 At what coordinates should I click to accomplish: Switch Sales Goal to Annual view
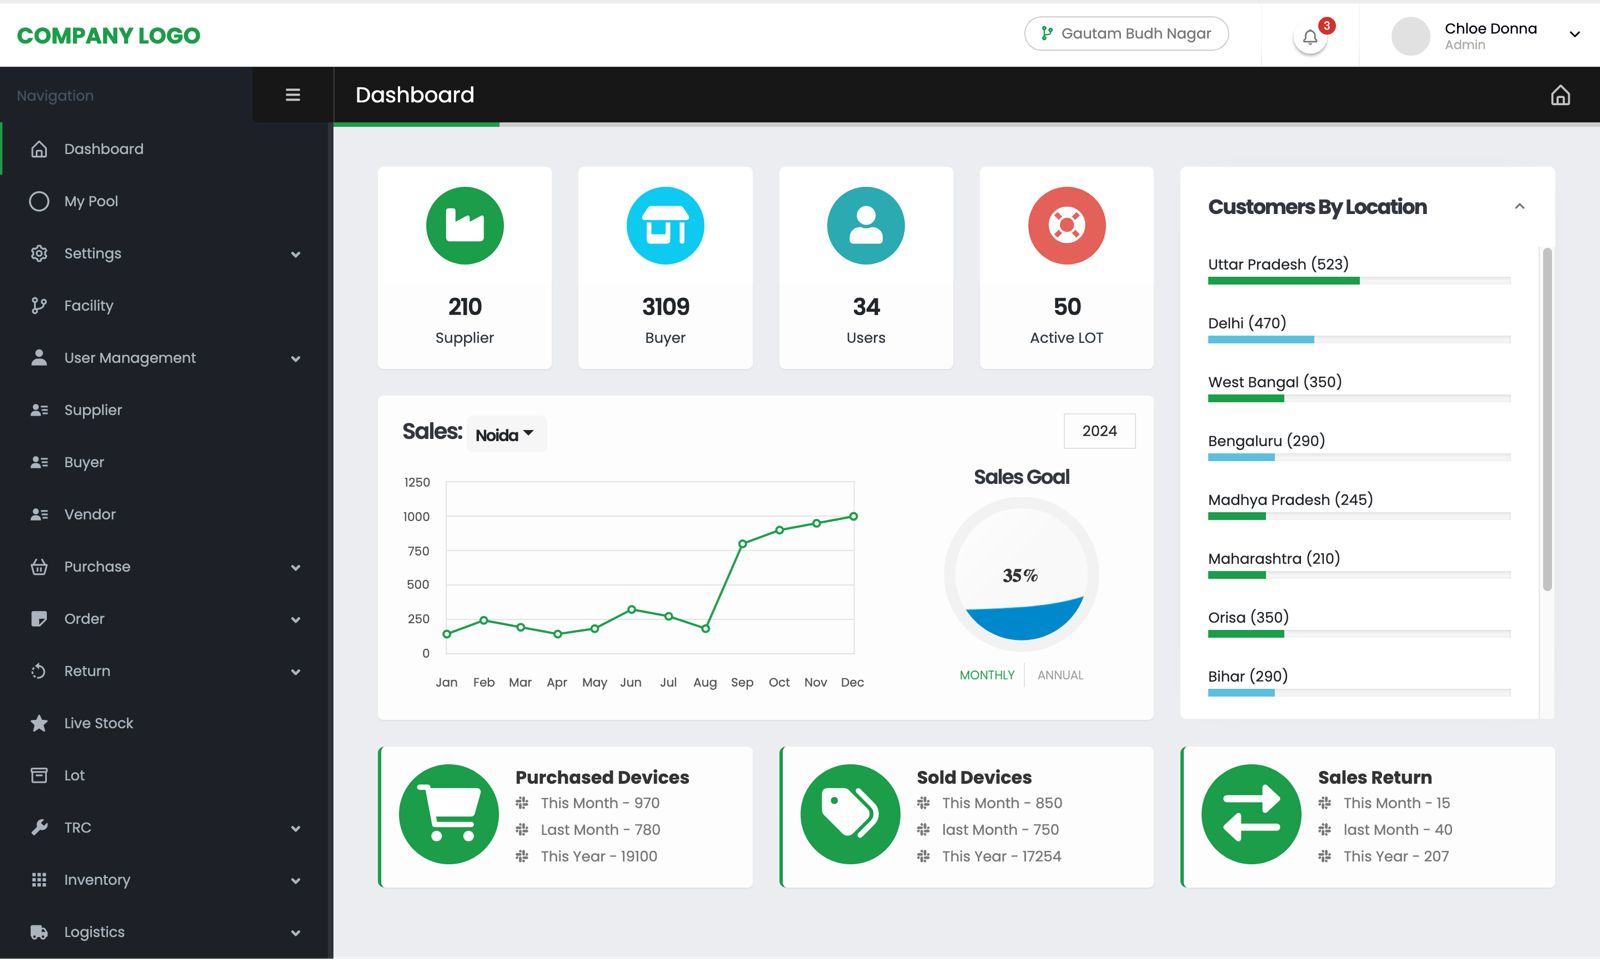pyautogui.click(x=1060, y=675)
